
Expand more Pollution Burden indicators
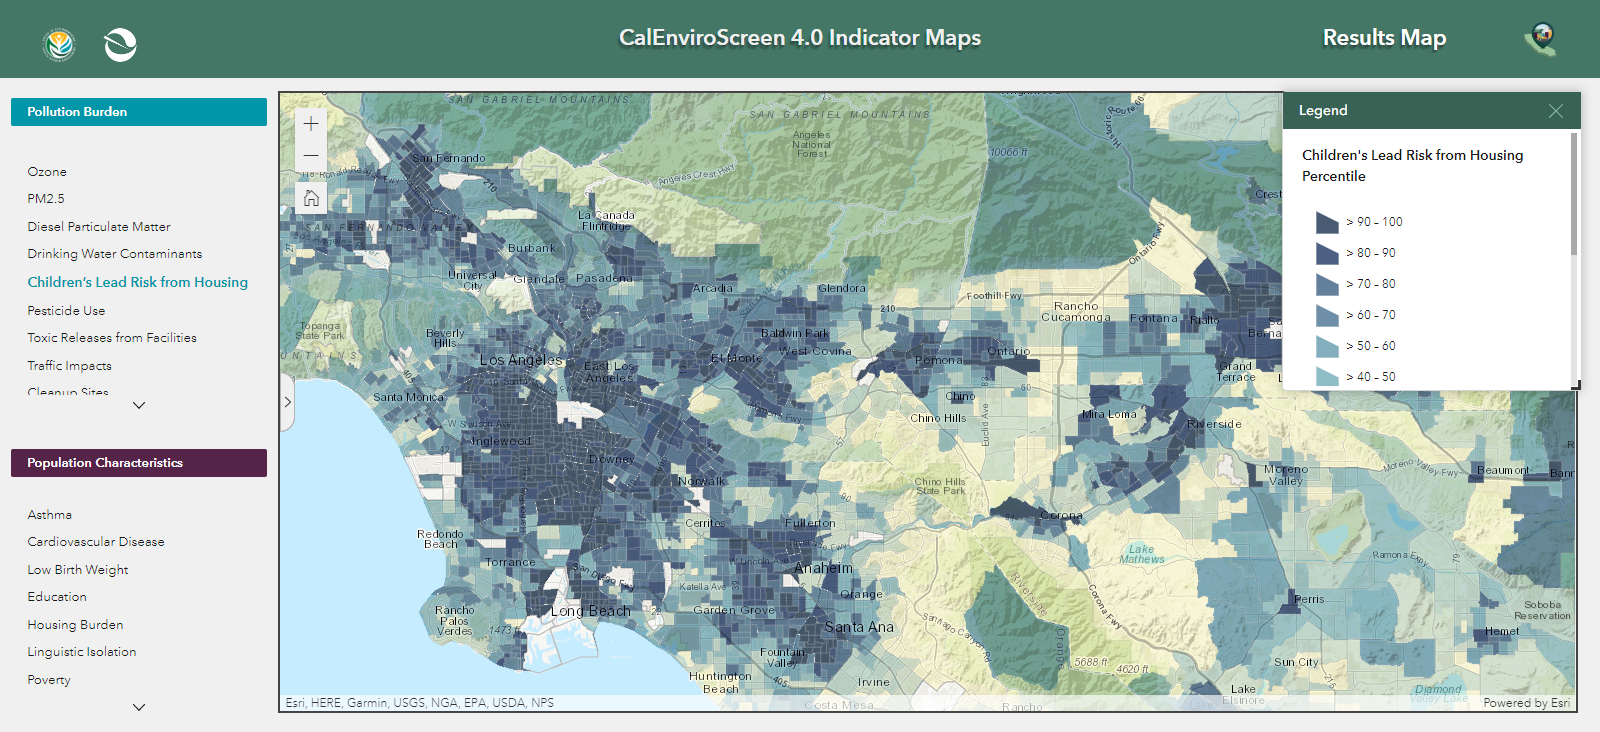(x=139, y=405)
